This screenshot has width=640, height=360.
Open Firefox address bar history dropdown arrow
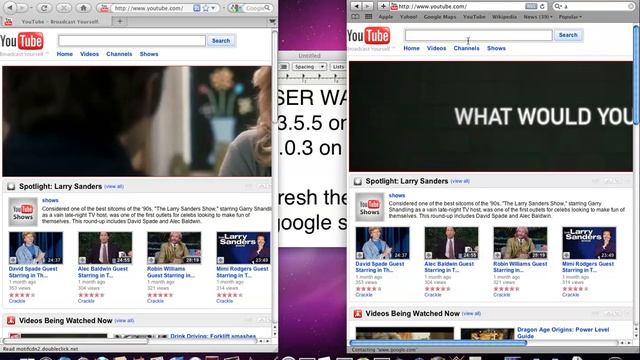pyautogui.click(x=213, y=8)
